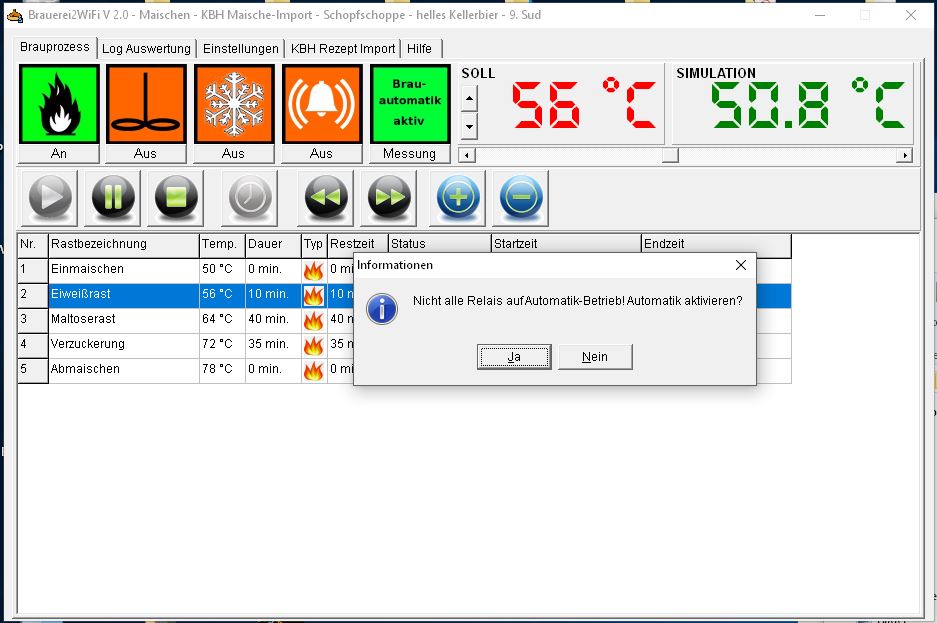The width and height of the screenshot is (937, 623).
Task: Open the Log Auswertung tab
Action: pyautogui.click(x=146, y=49)
